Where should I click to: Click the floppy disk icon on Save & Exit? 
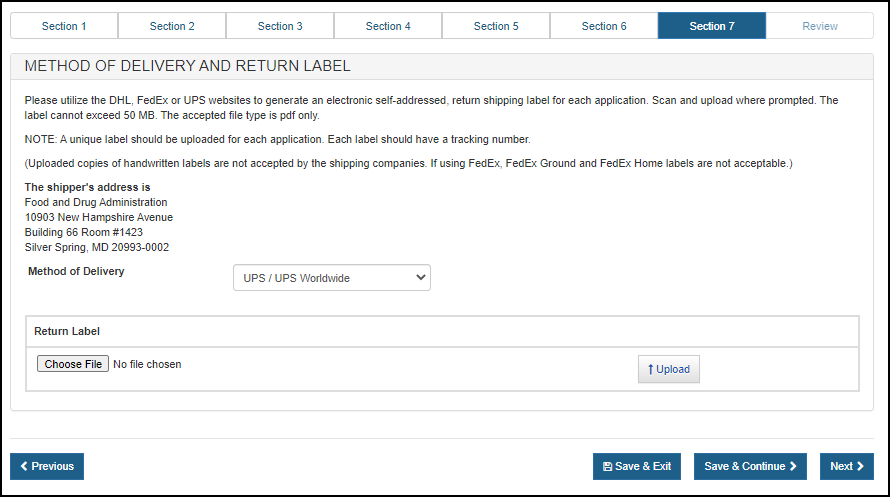pyautogui.click(x=608, y=467)
